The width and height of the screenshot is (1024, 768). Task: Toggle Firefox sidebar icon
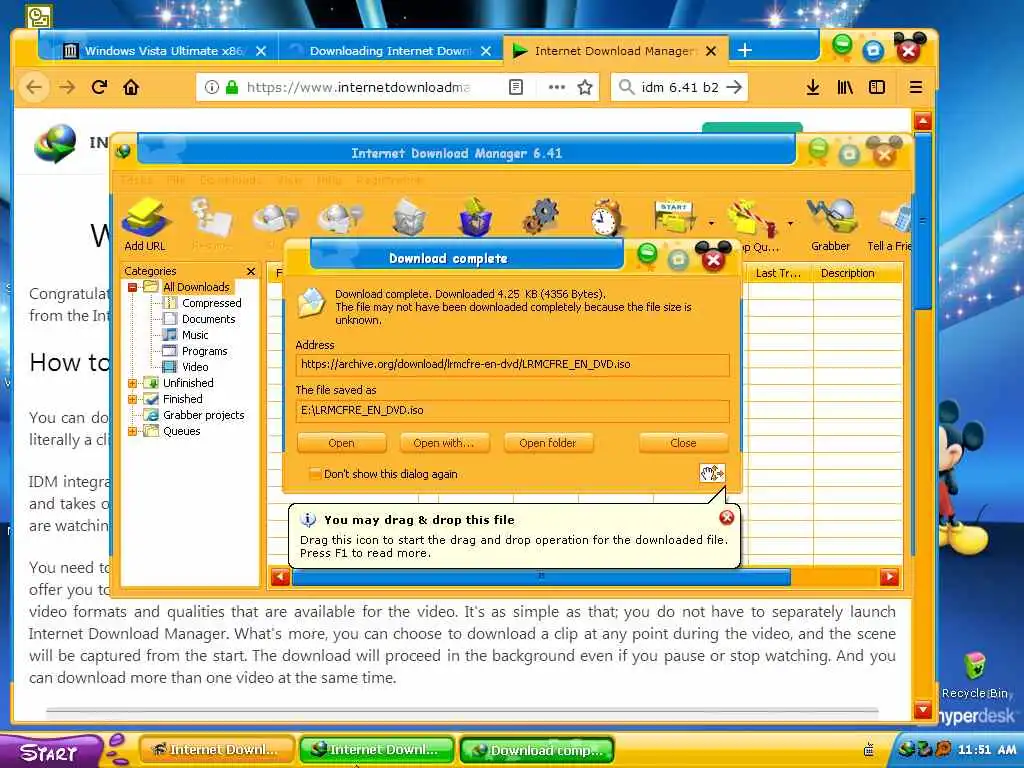click(877, 87)
